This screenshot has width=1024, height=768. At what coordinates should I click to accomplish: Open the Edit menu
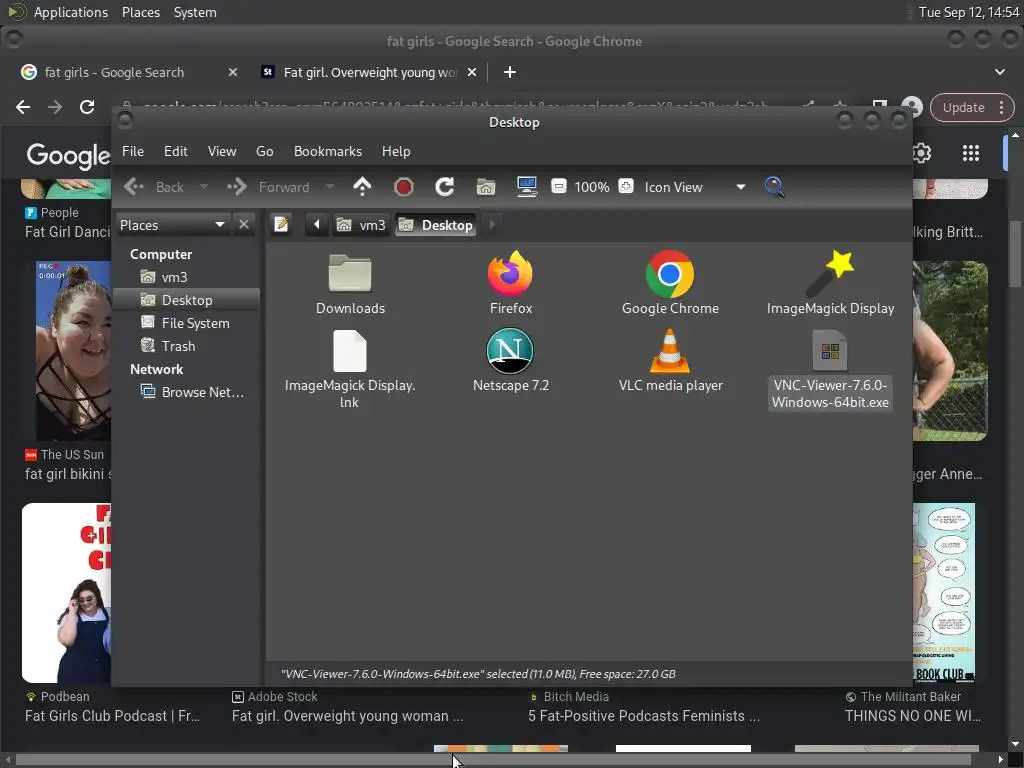(x=176, y=151)
